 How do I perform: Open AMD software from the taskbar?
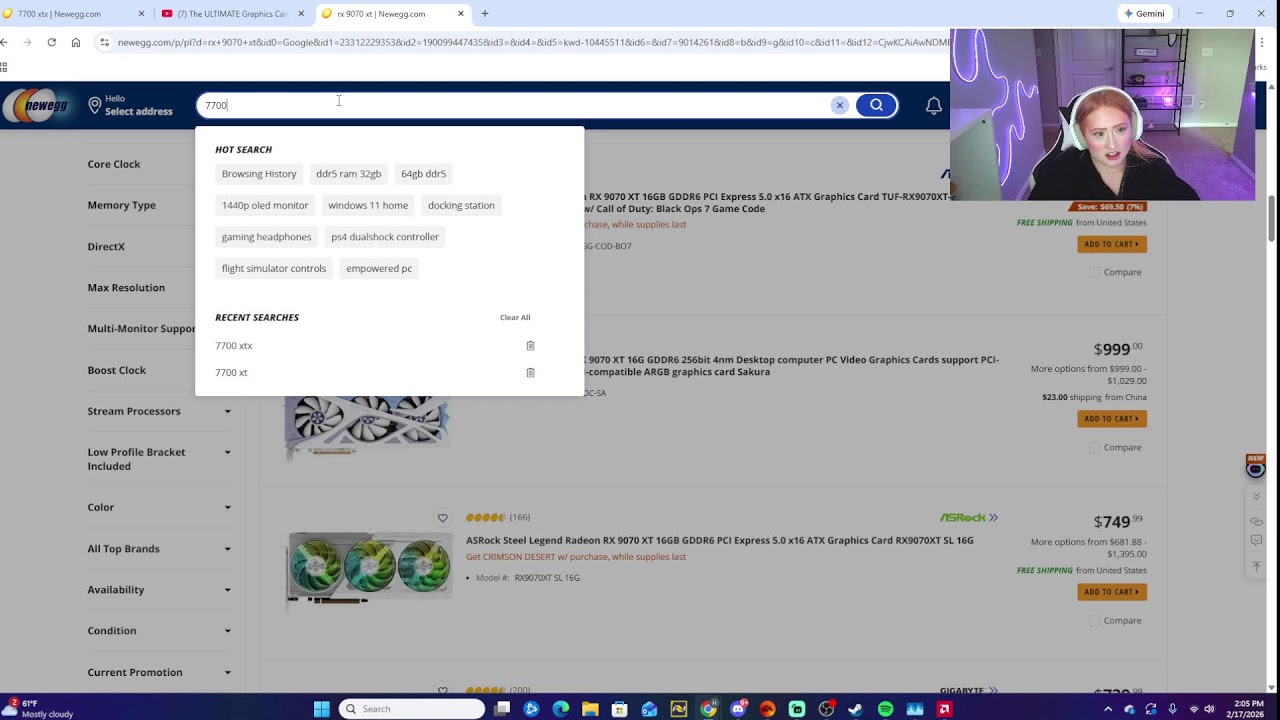pos(944,709)
